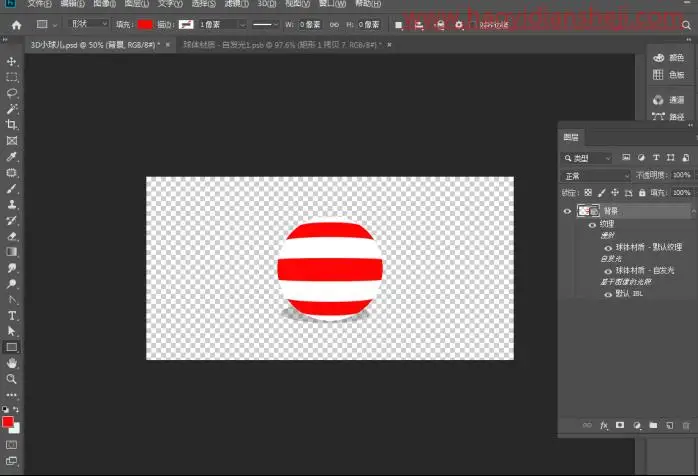Select the Gradient tool
This screenshot has width=698, height=476.
(x=12, y=252)
